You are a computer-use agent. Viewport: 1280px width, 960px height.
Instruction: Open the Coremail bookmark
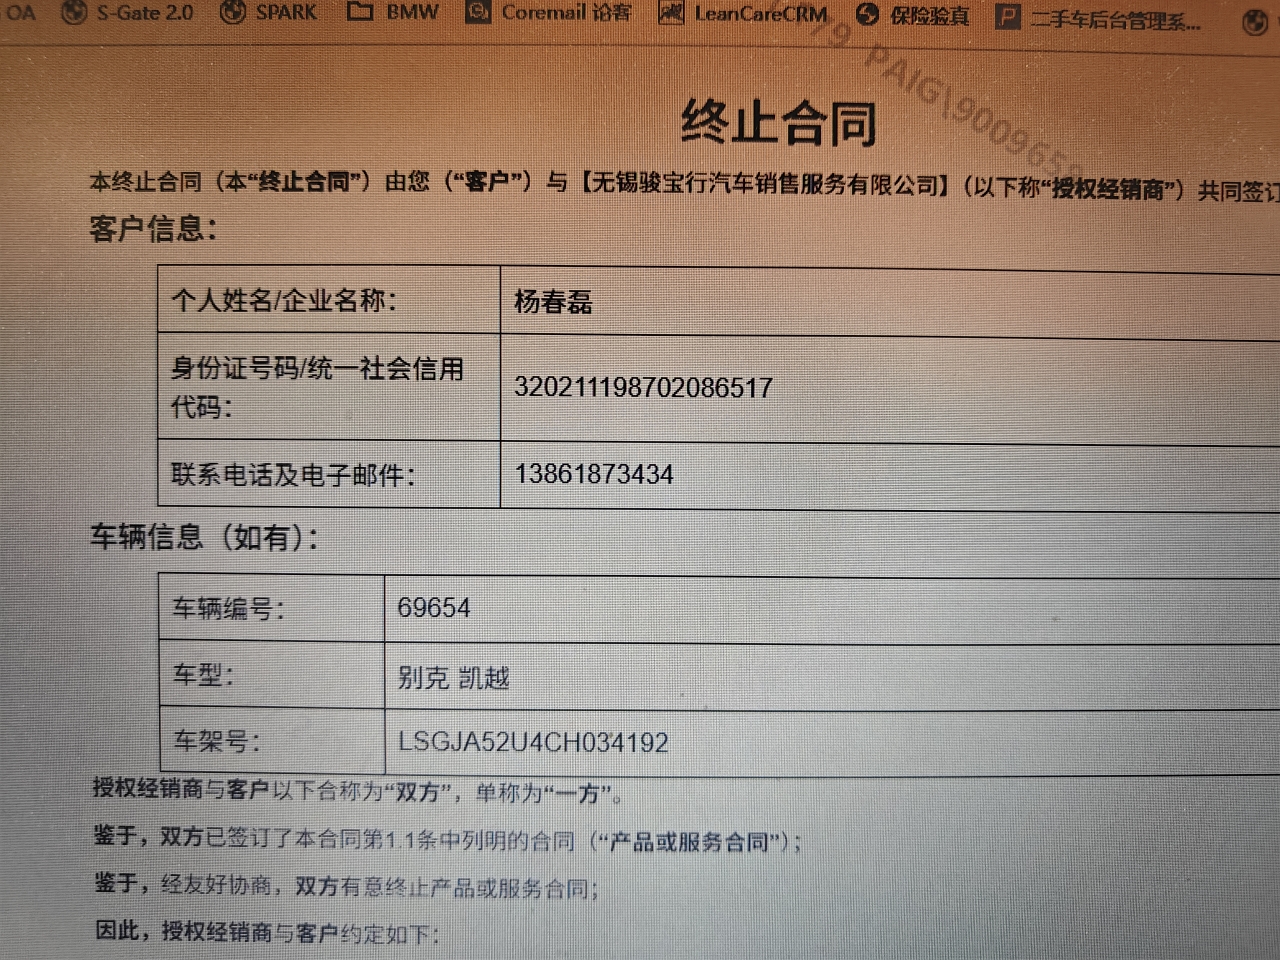click(x=549, y=13)
